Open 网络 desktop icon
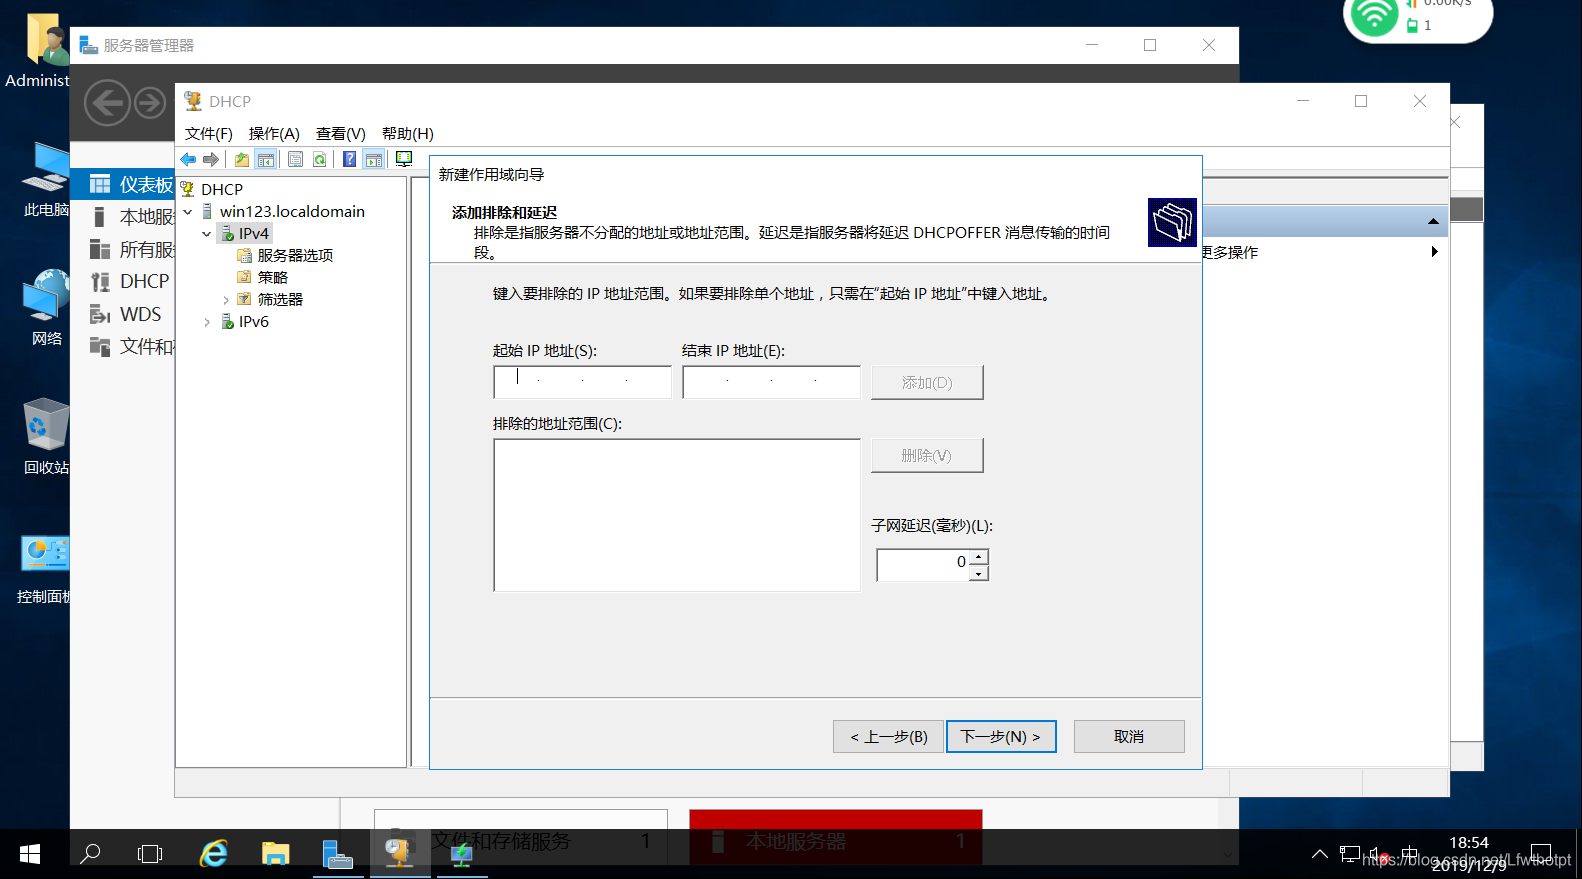 pyautogui.click(x=46, y=308)
